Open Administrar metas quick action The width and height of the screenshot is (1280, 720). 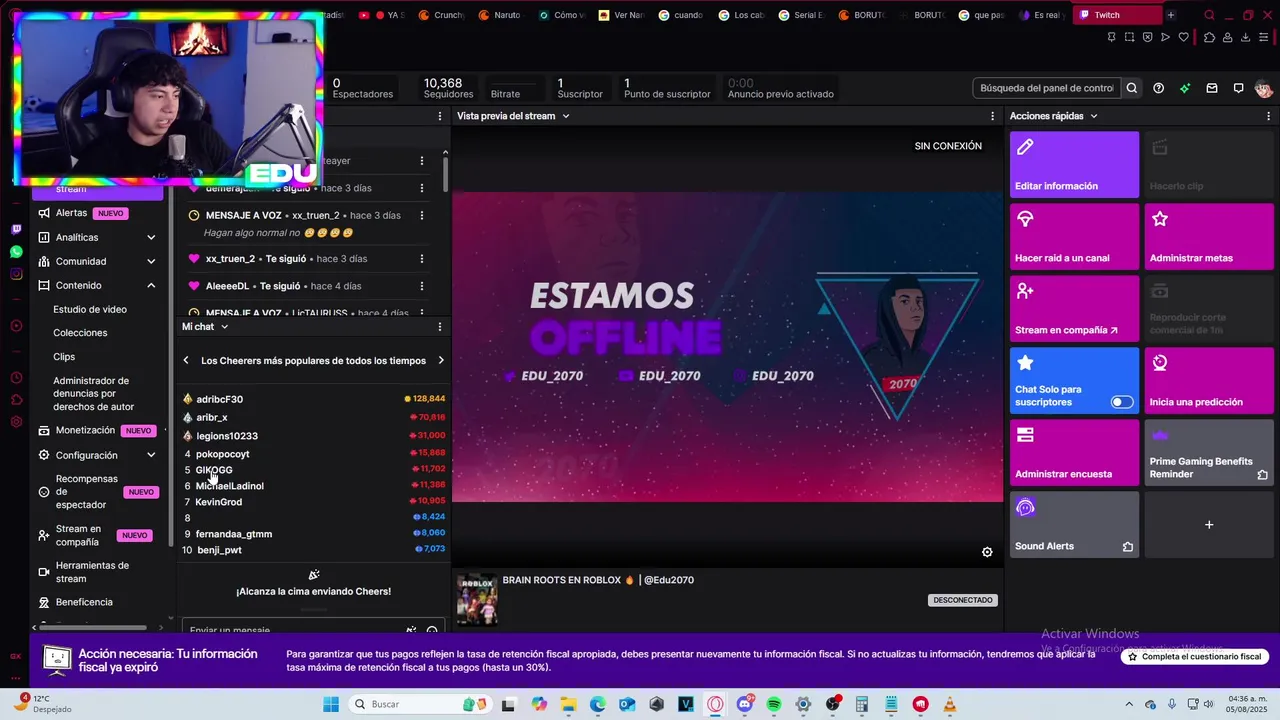pos(1209,237)
